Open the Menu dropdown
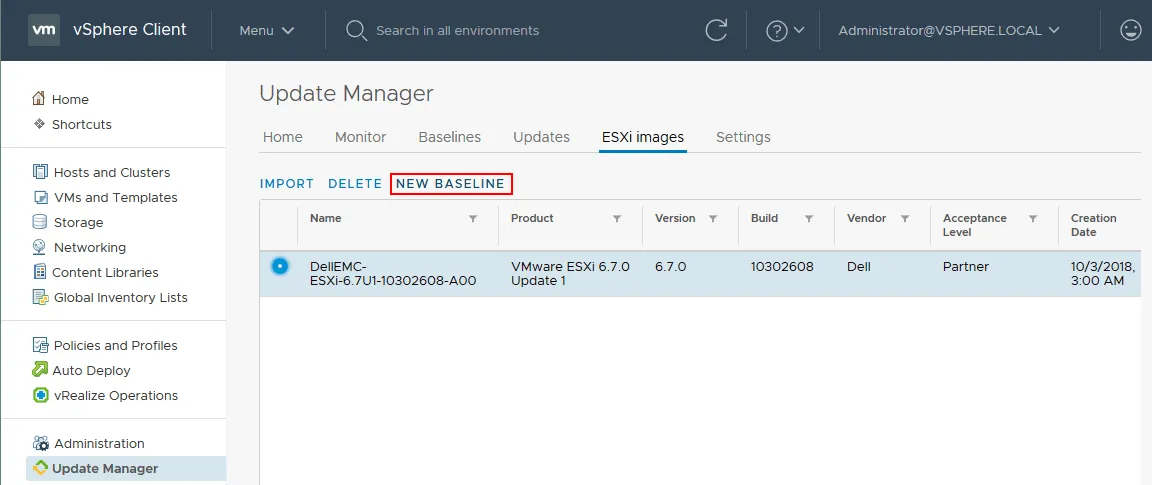Viewport: 1152px width, 485px height. [266, 30]
